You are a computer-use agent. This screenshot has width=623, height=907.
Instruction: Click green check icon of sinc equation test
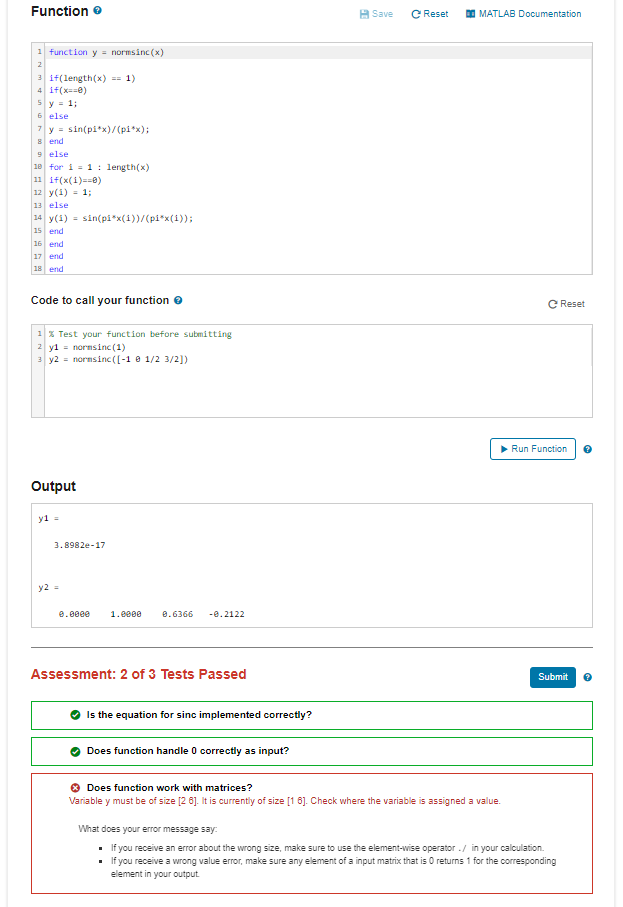pyautogui.click(x=75, y=715)
